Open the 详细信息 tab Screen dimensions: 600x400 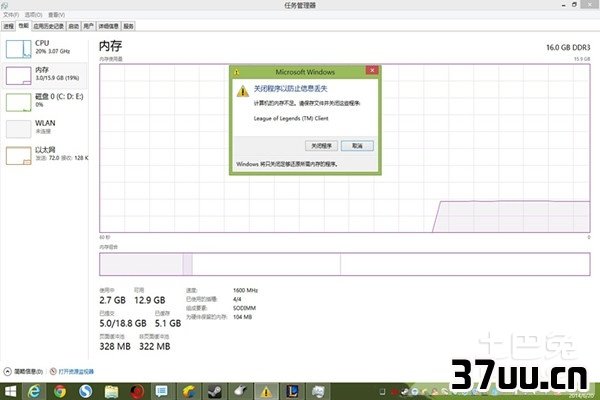(108, 26)
